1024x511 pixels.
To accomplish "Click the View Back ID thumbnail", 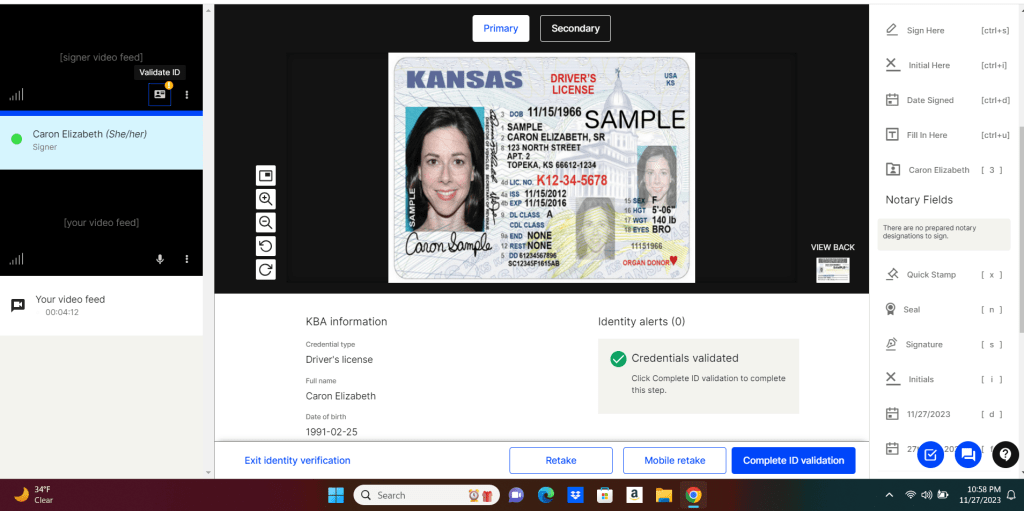I will click(x=832, y=268).
